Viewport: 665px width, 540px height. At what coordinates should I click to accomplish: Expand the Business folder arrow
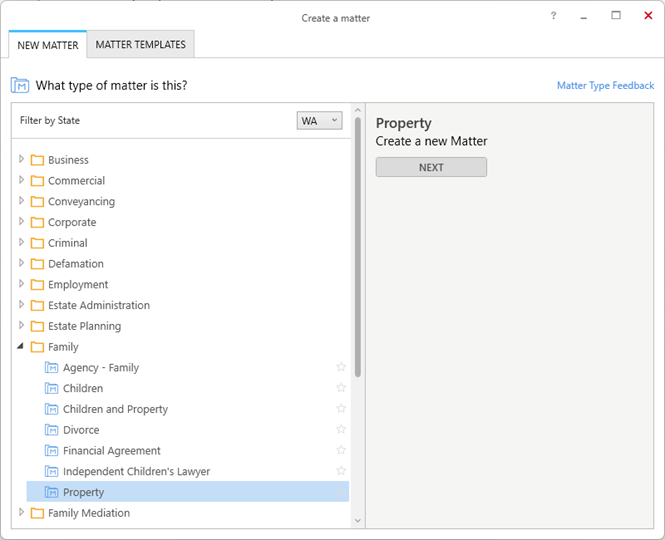tap(21, 159)
